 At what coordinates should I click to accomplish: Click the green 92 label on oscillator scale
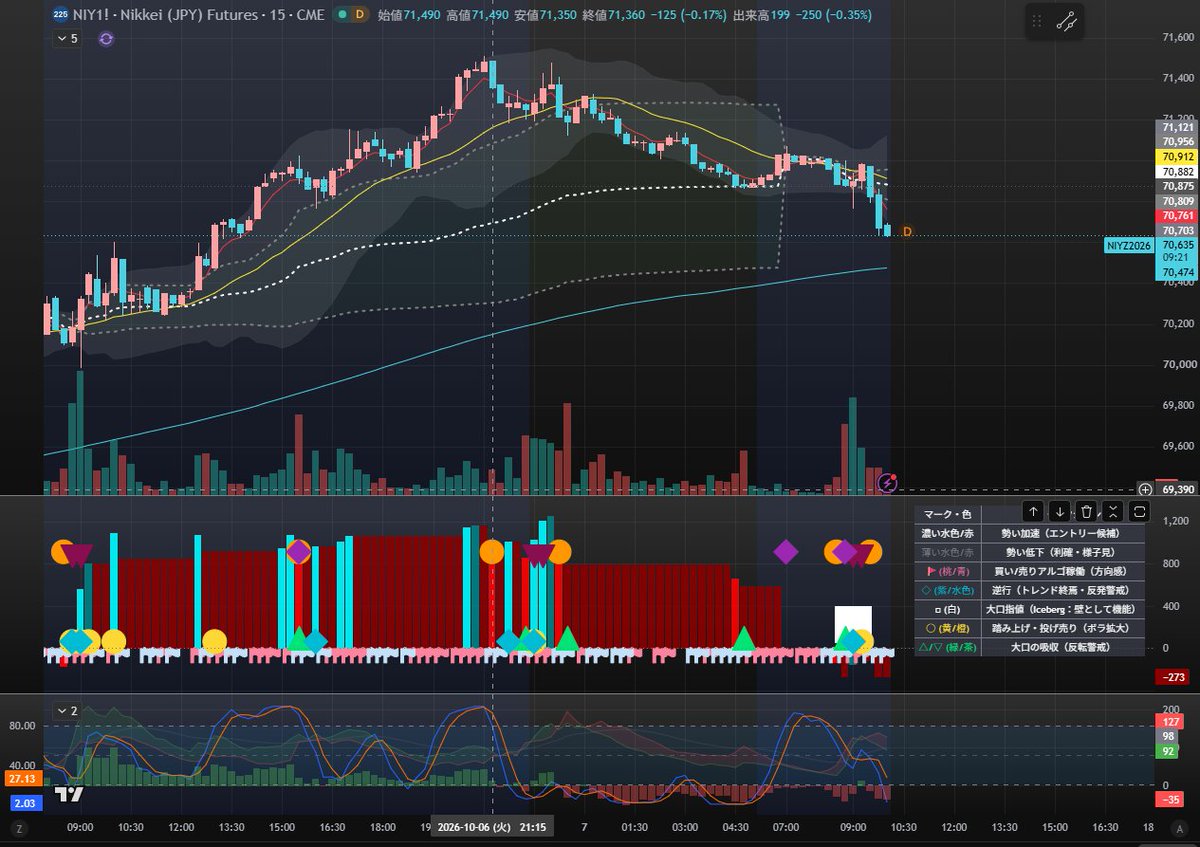point(1168,750)
